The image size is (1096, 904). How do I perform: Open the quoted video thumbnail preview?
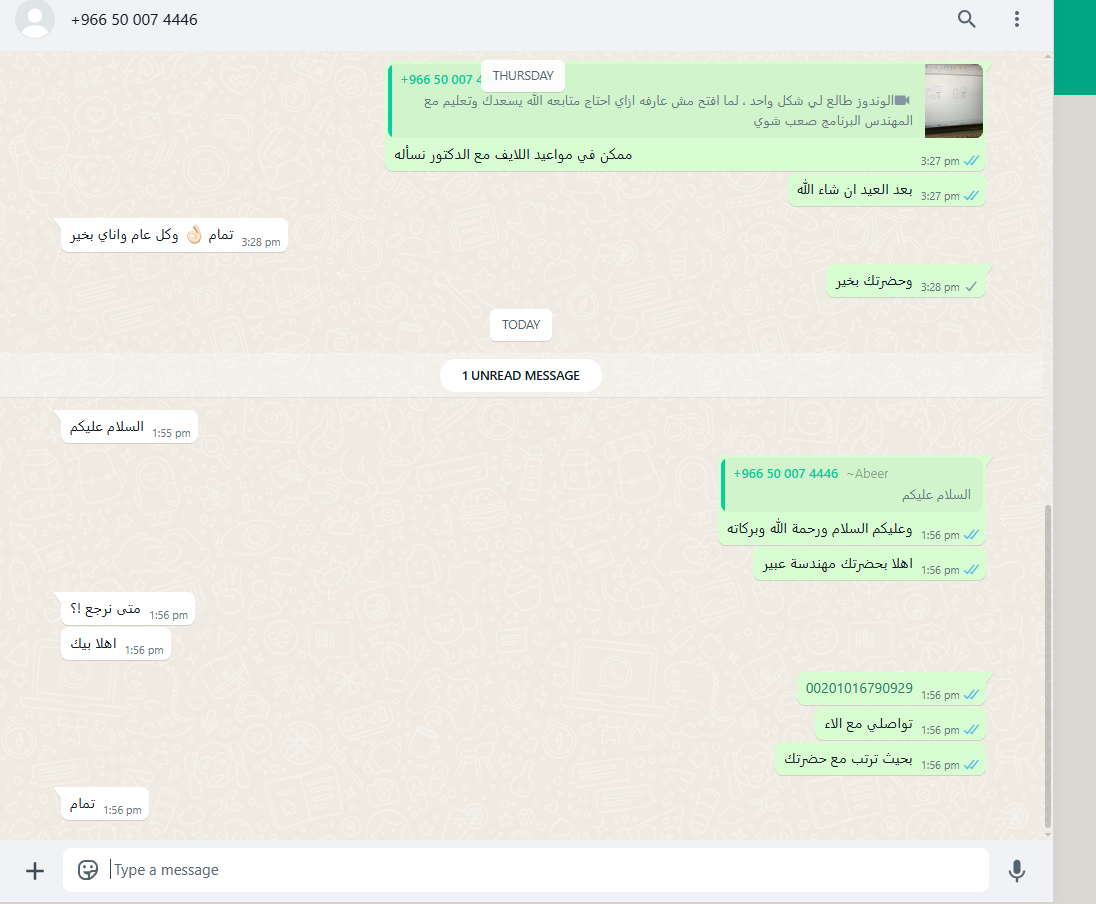tap(953, 101)
